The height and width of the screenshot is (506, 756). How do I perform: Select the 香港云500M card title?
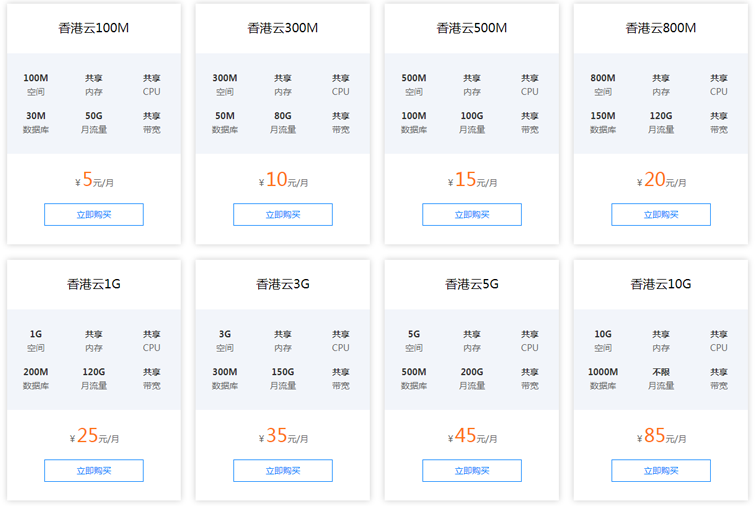coord(472,28)
